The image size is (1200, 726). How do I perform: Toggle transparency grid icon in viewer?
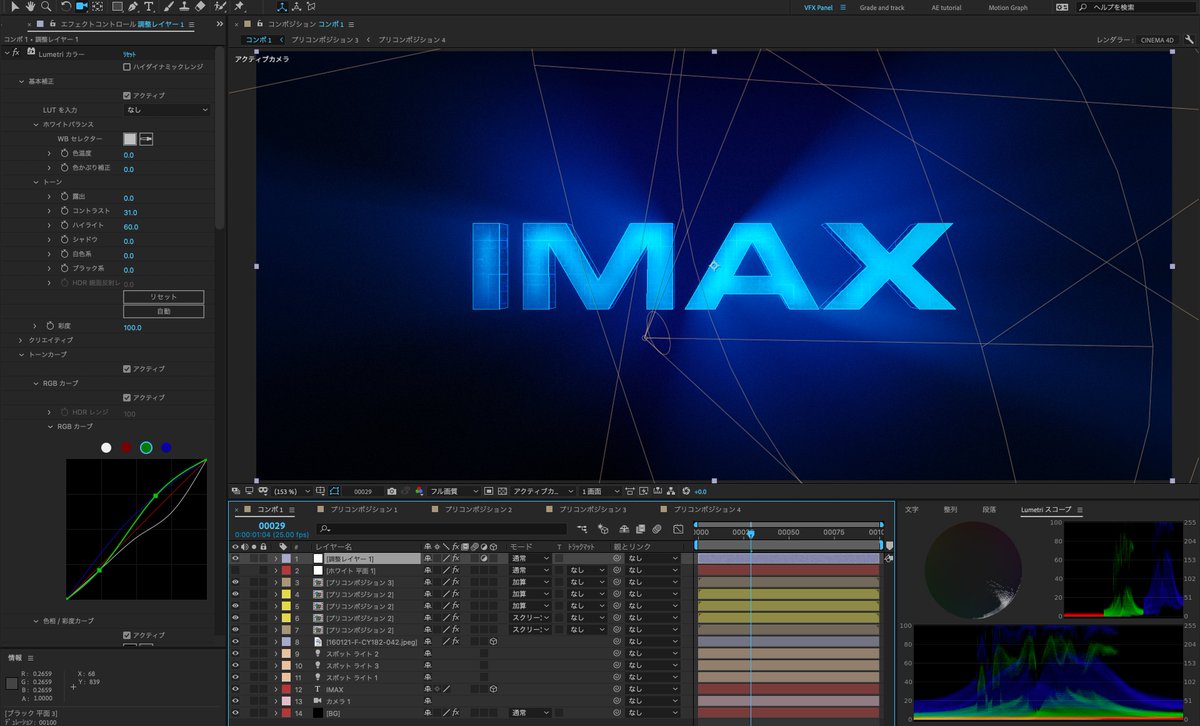tap(504, 491)
